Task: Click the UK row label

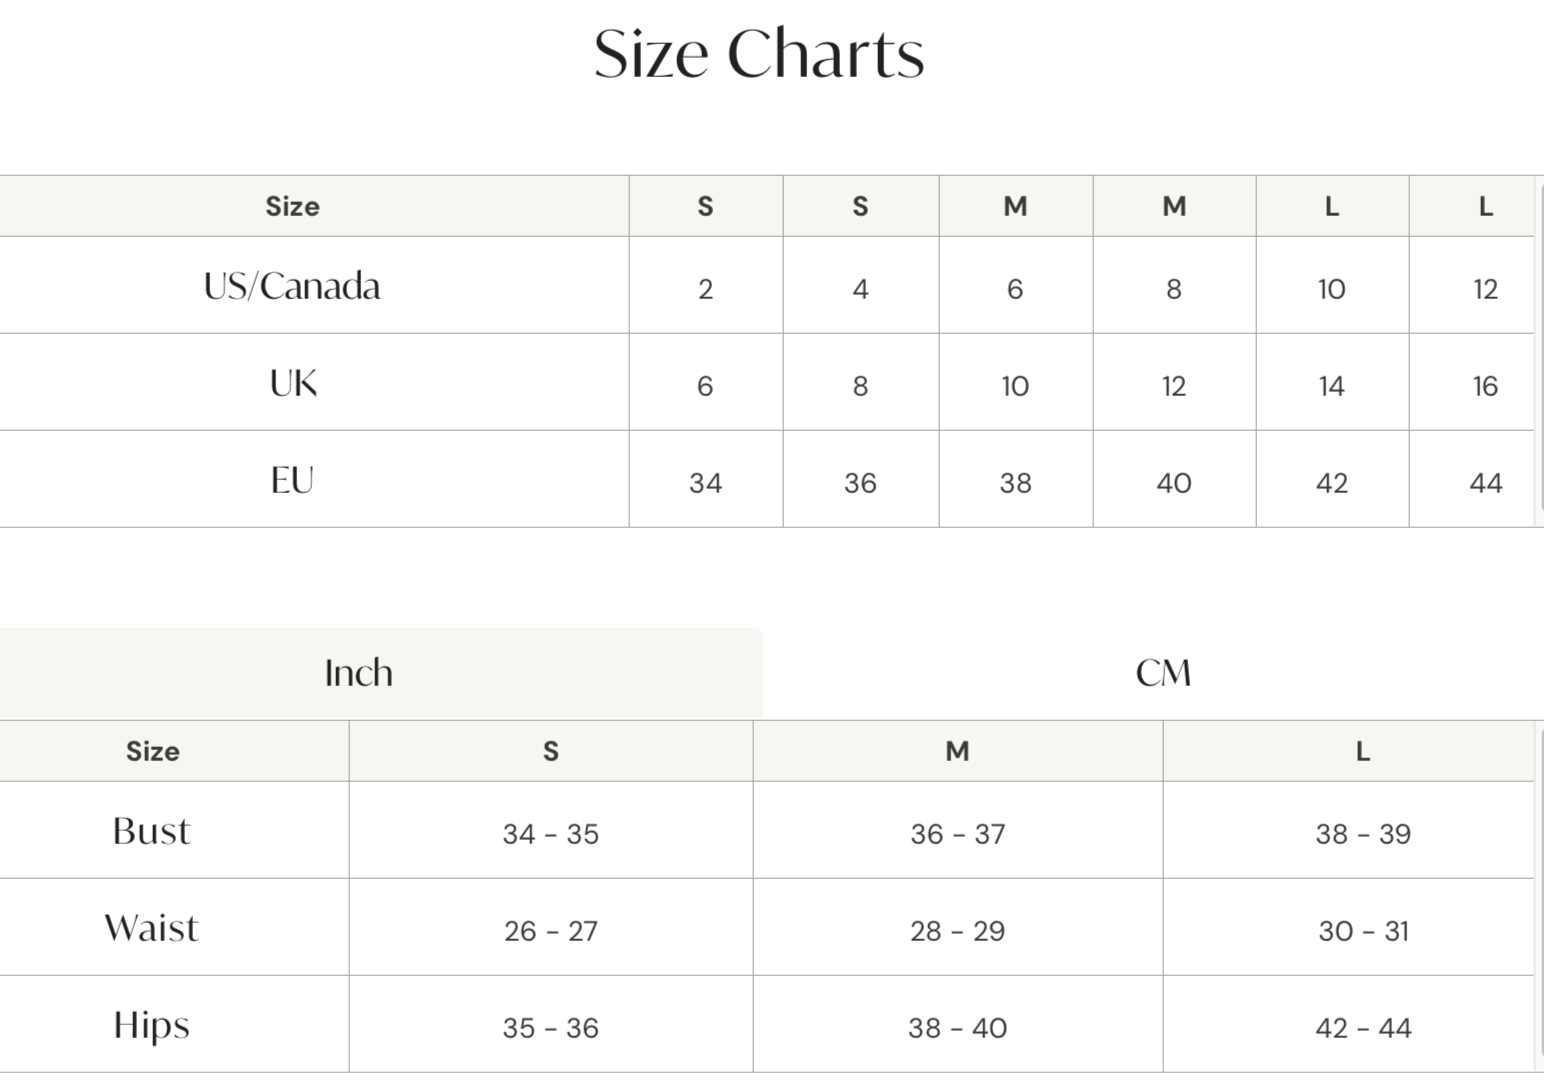Action: pyautogui.click(x=292, y=384)
